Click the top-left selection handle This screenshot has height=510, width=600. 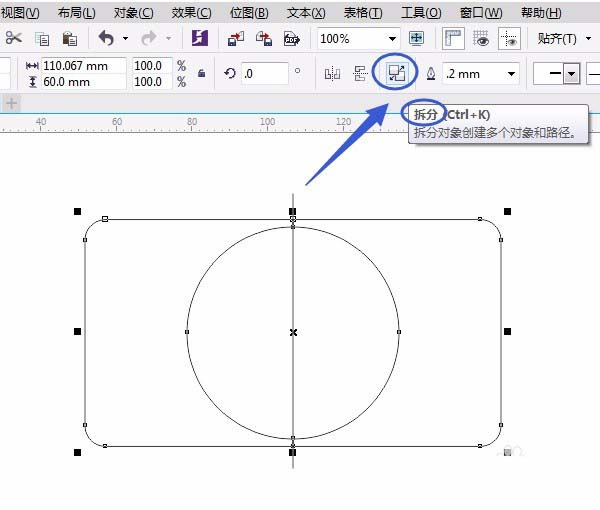(77, 211)
